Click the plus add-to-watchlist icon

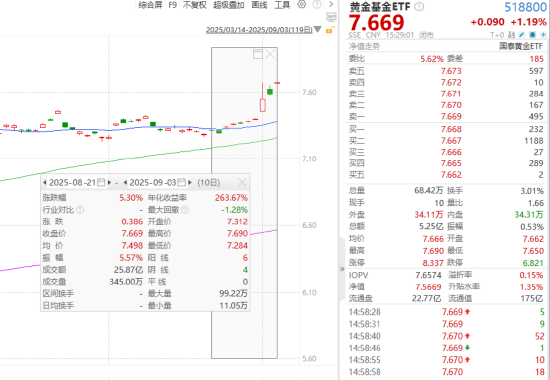(x=543, y=35)
